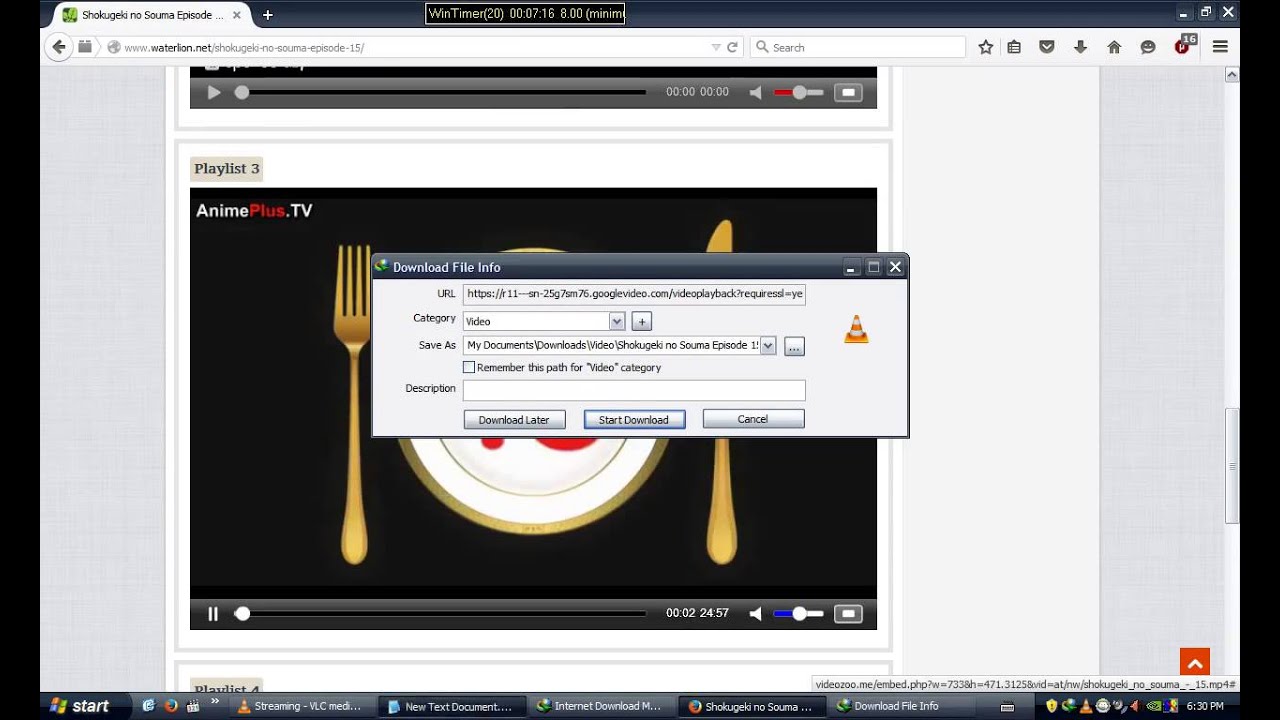Open the NVIDIA tray icon
Screen dimensions: 1280x720
[1153, 706]
